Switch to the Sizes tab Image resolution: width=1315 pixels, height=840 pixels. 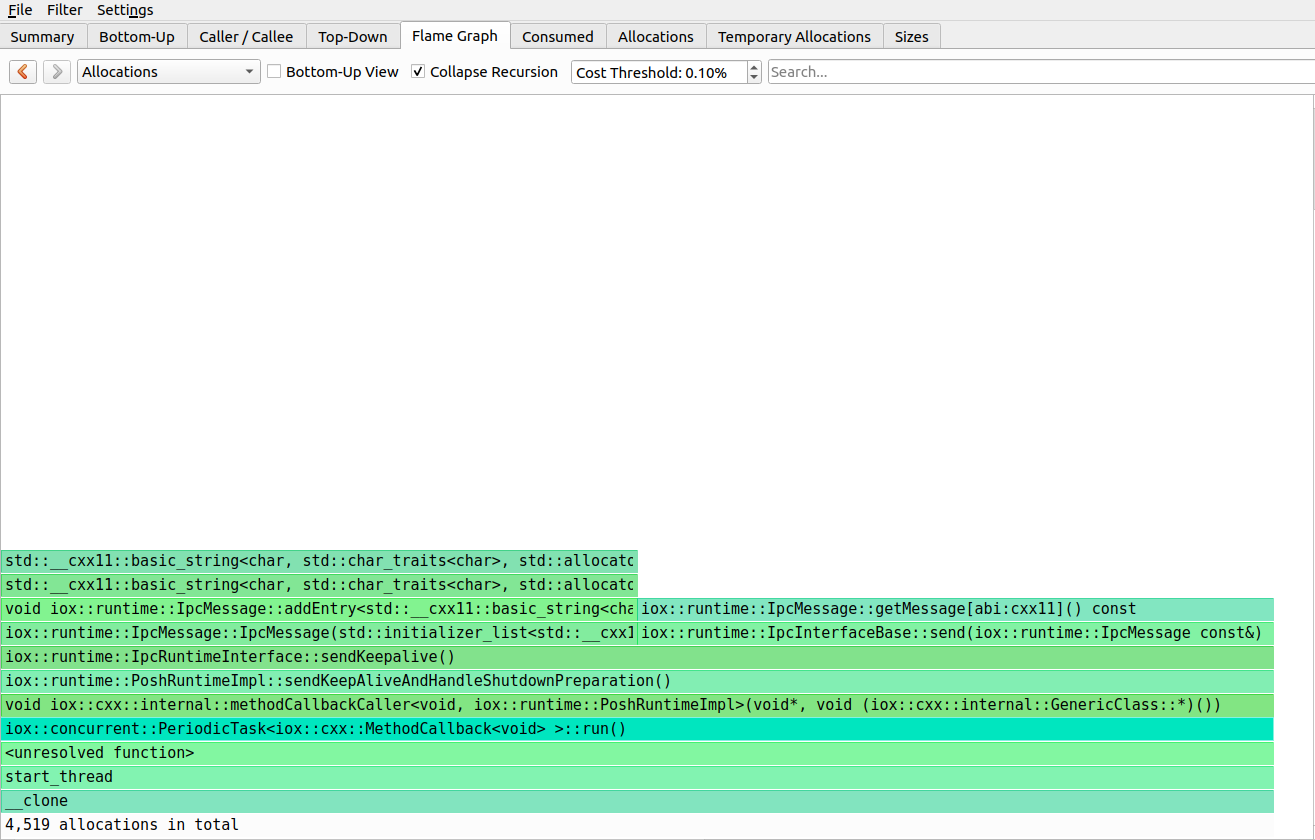(911, 36)
